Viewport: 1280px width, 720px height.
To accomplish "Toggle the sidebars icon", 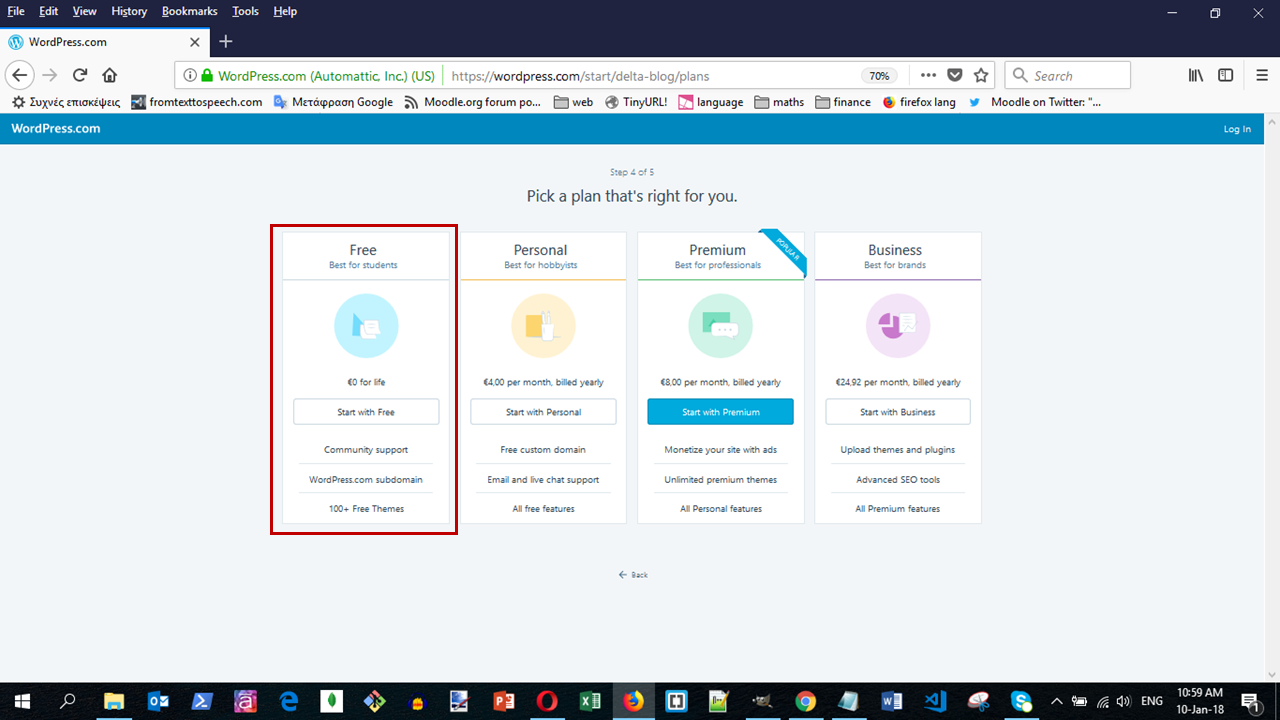I will tap(1226, 75).
